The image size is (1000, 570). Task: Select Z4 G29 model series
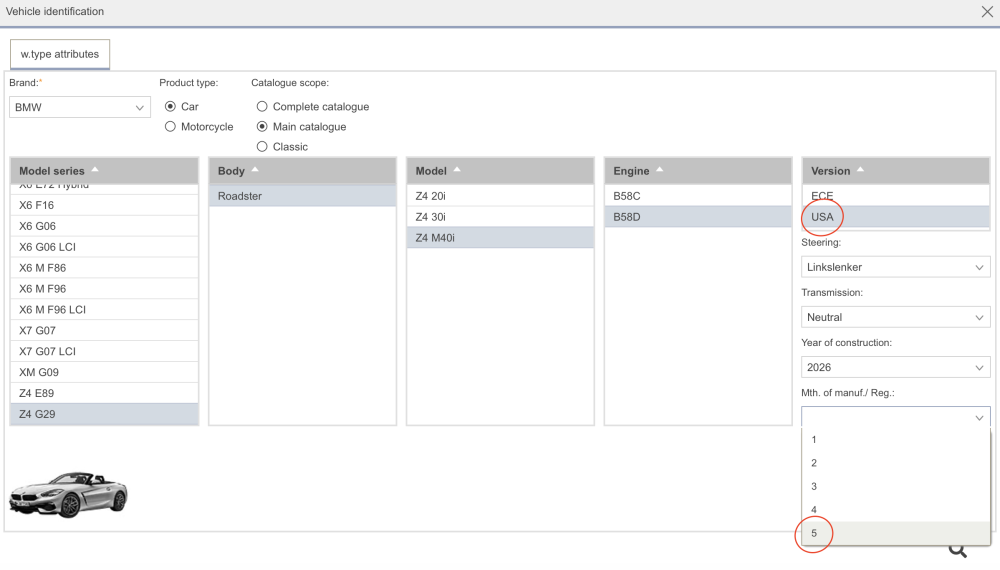[x=105, y=414]
